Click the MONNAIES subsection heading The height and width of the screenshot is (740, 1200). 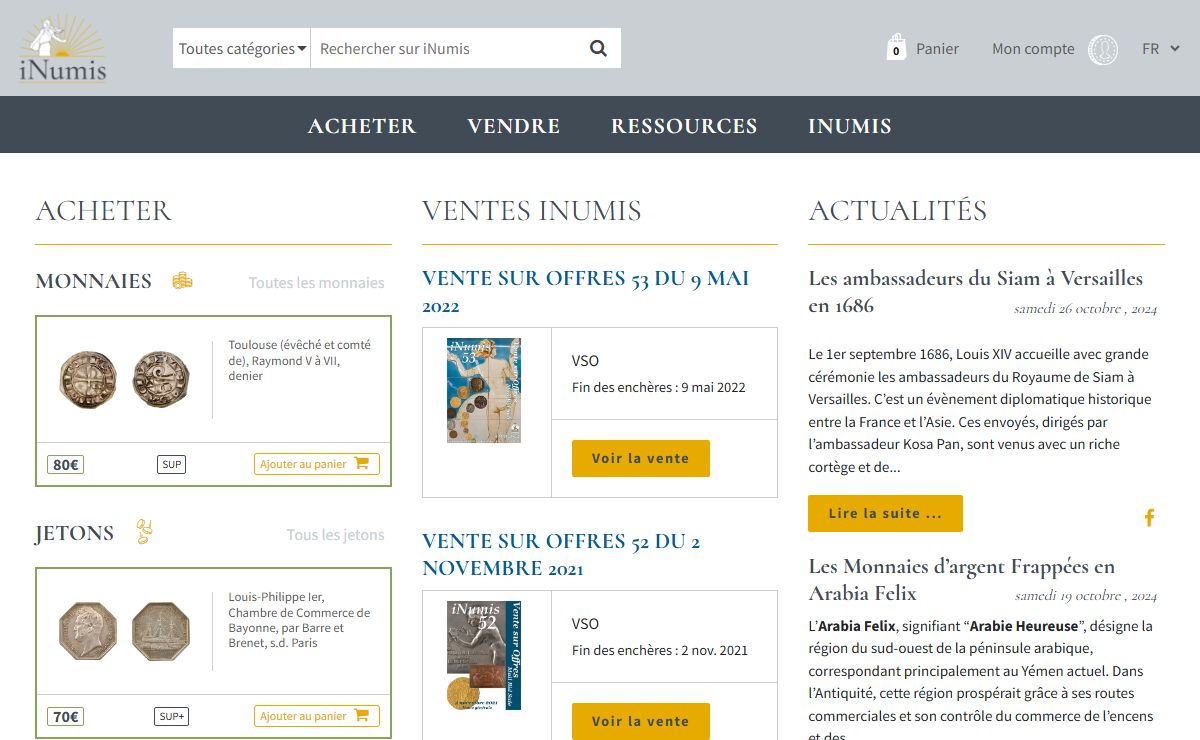(94, 282)
